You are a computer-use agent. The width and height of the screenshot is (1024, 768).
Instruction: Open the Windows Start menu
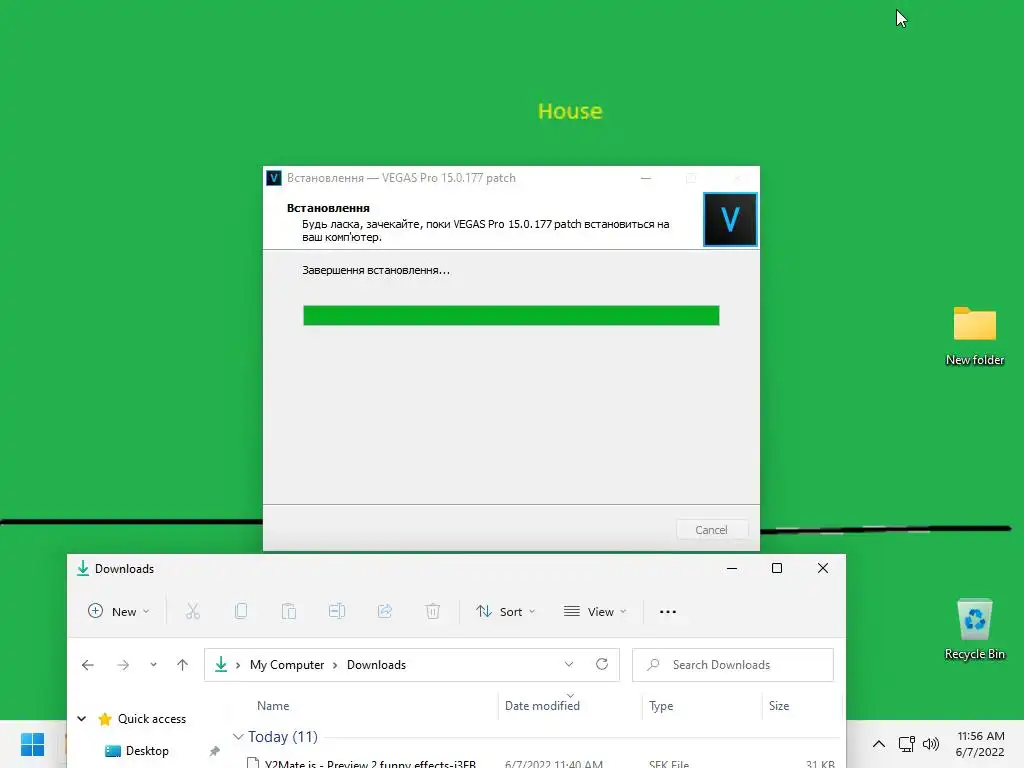tap(32, 744)
